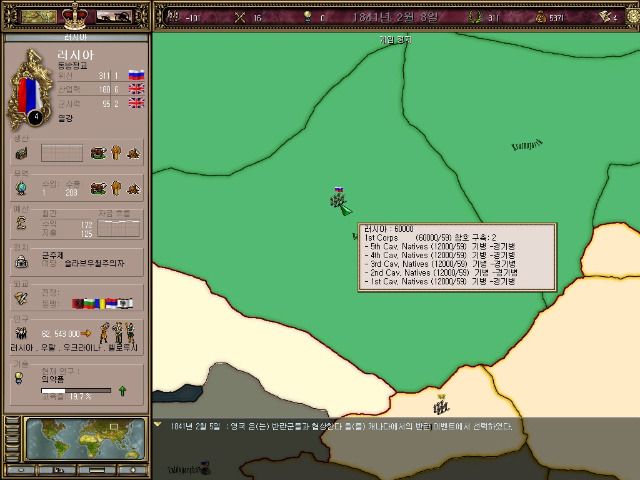
Task: Open politics via the parliament building icon
Action: click(21, 261)
